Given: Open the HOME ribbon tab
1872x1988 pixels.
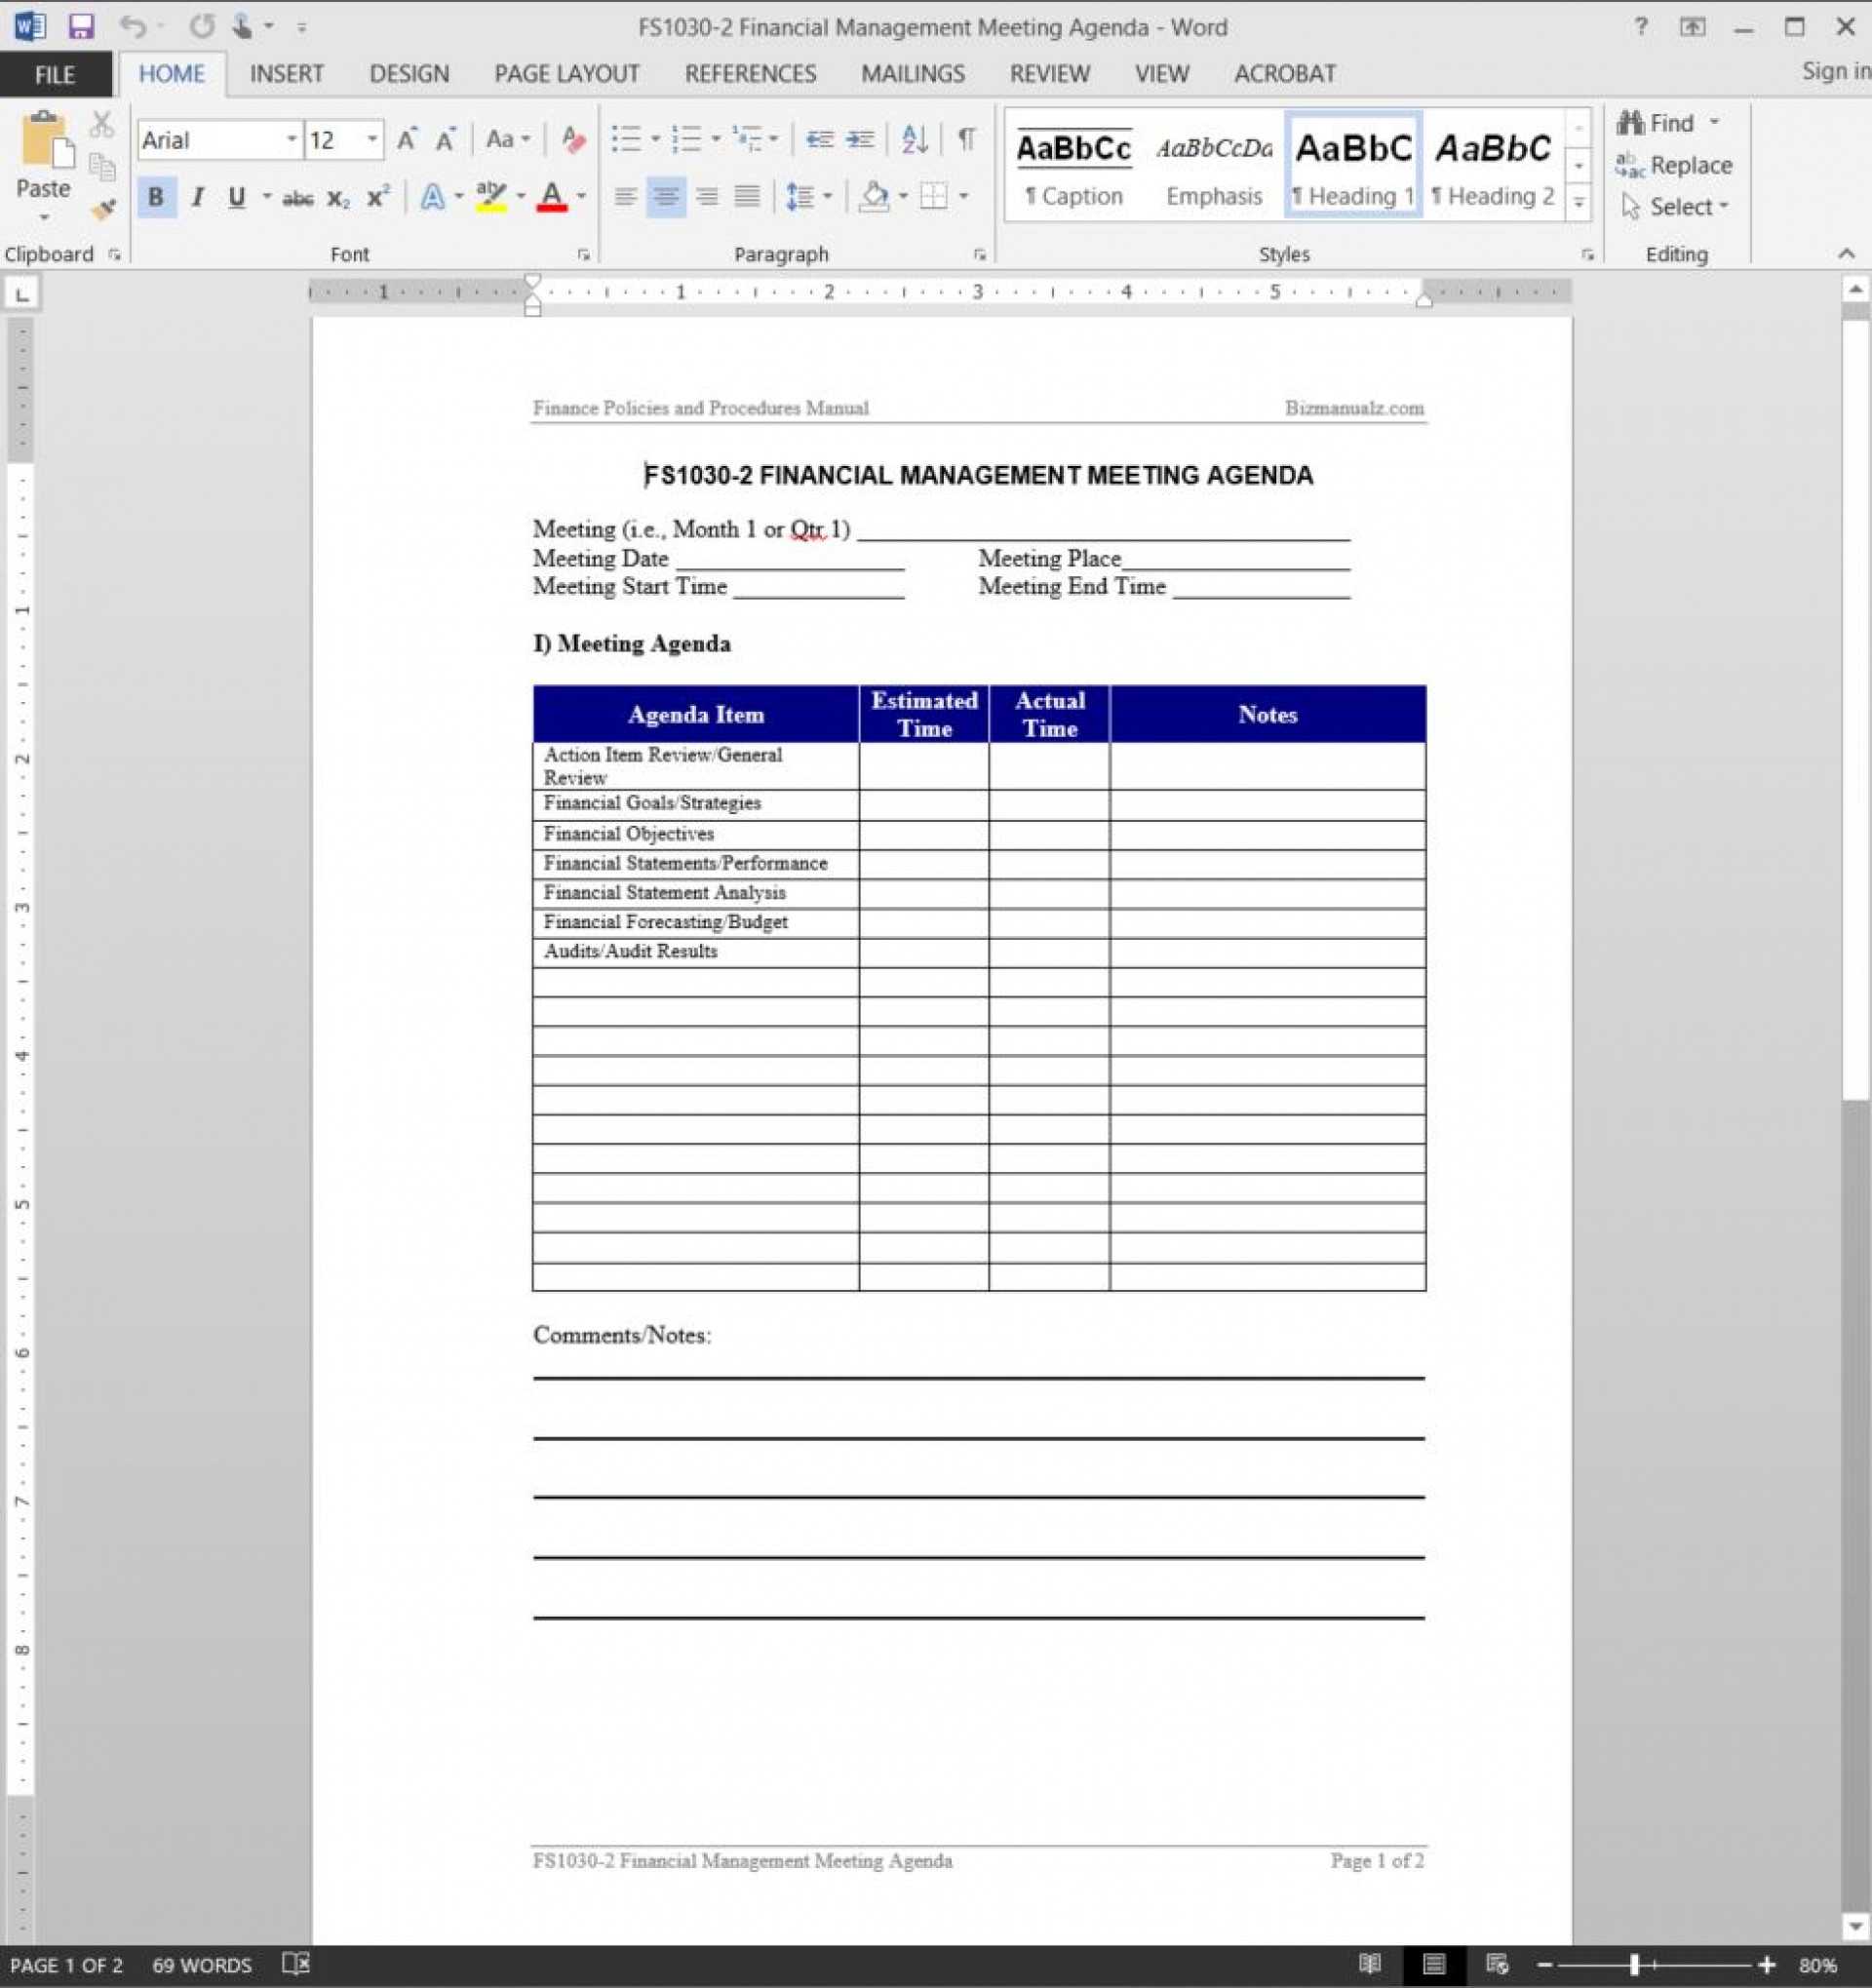Looking at the screenshot, I should point(173,72).
